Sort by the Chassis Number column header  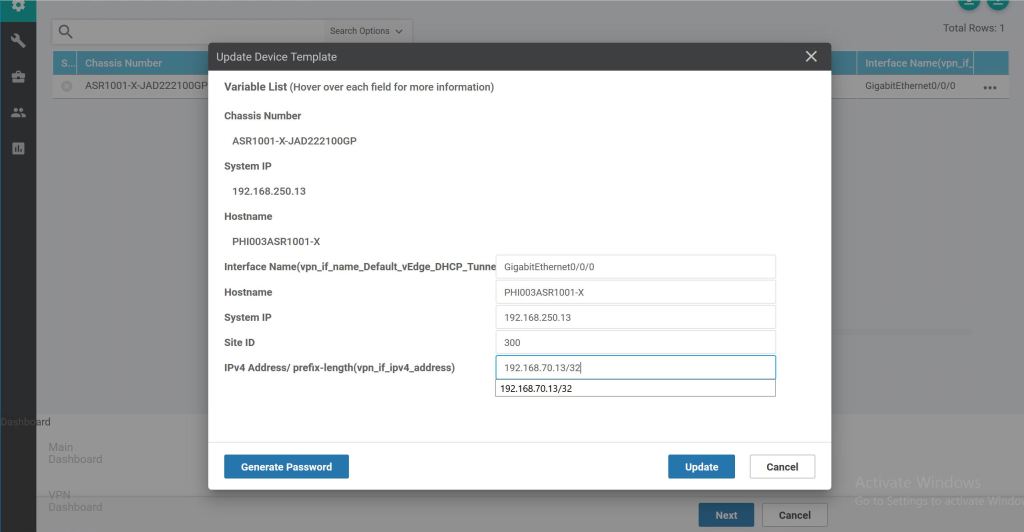124,63
